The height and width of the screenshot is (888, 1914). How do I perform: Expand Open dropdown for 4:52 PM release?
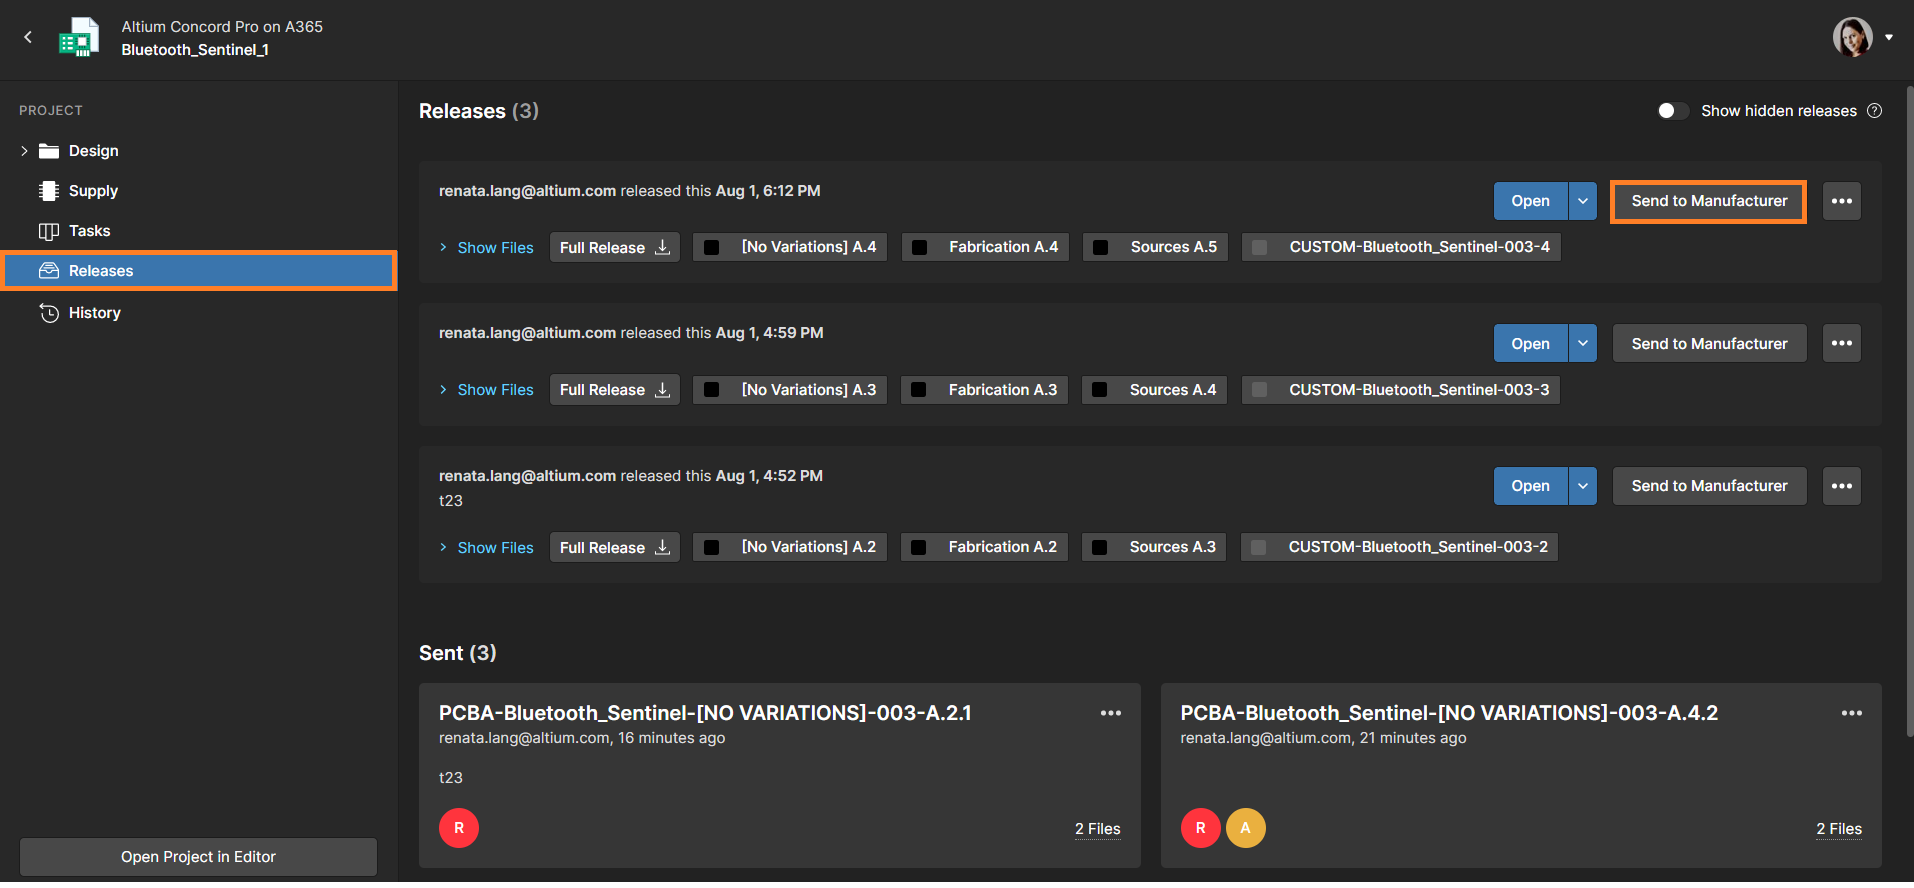click(1583, 486)
